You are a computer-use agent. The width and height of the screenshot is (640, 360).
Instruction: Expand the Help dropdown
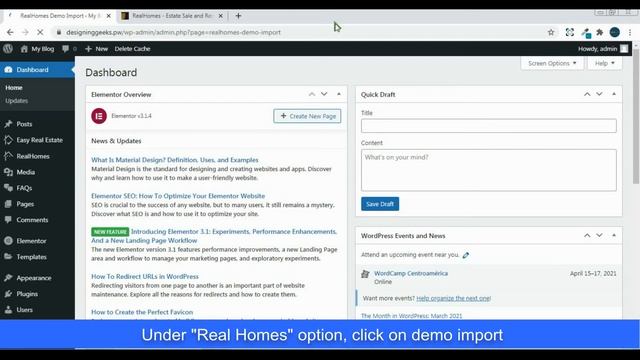point(604,63)
